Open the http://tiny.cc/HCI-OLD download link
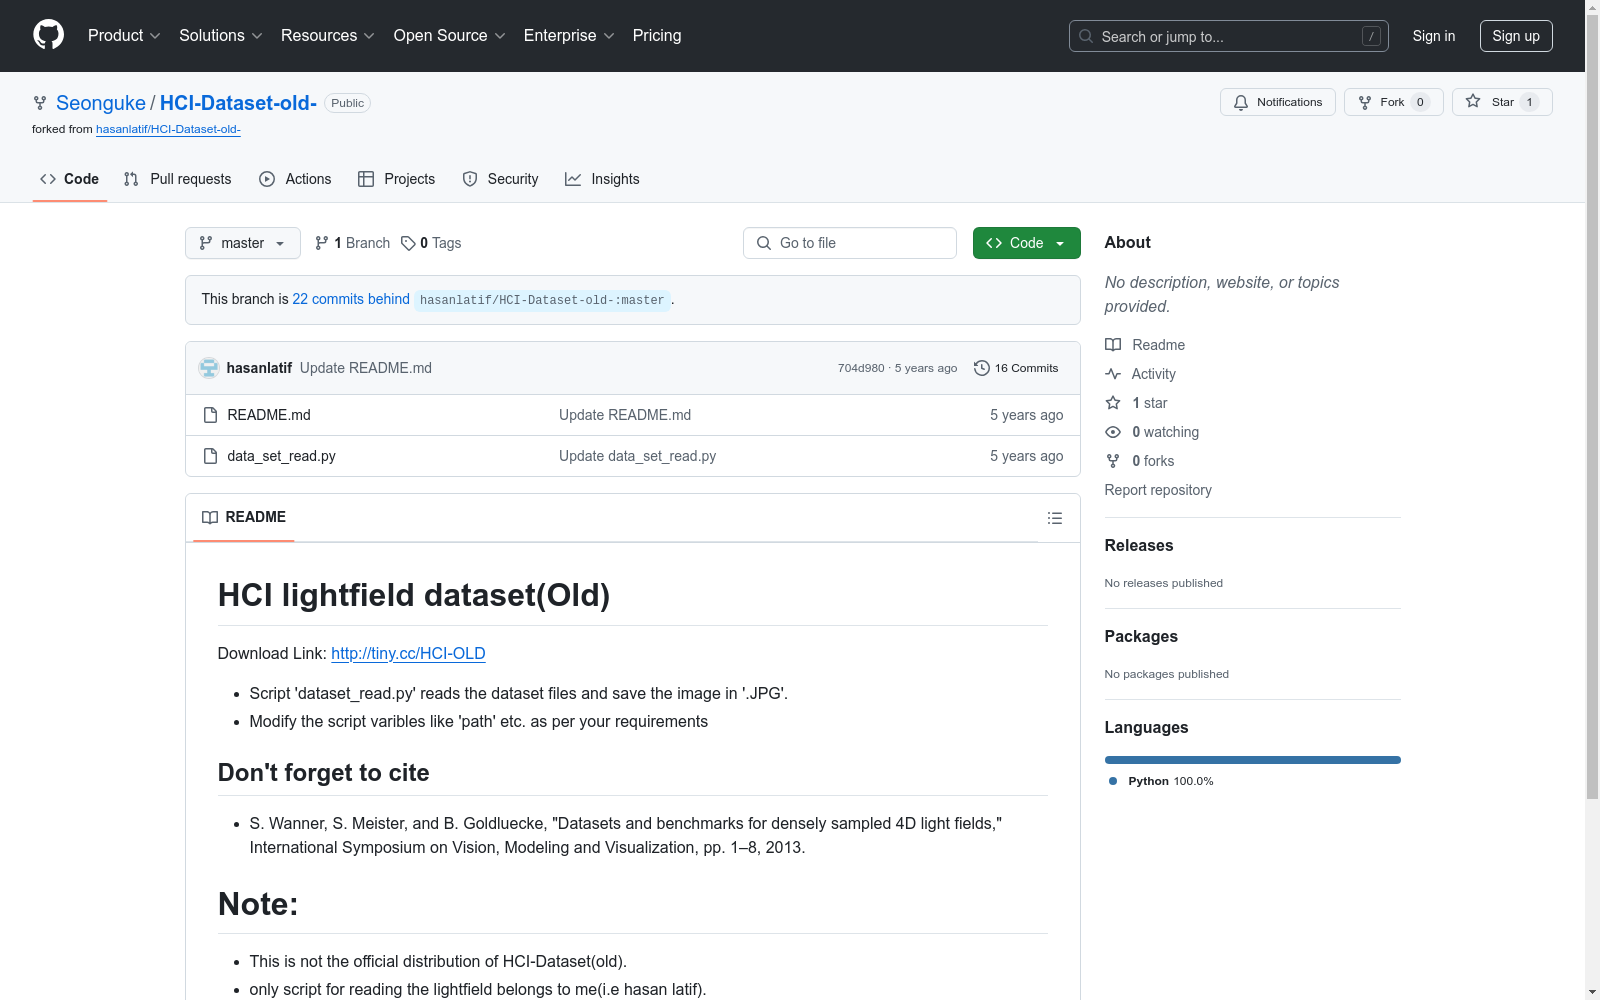The image size is (1600, 1000). click(408, 653)
